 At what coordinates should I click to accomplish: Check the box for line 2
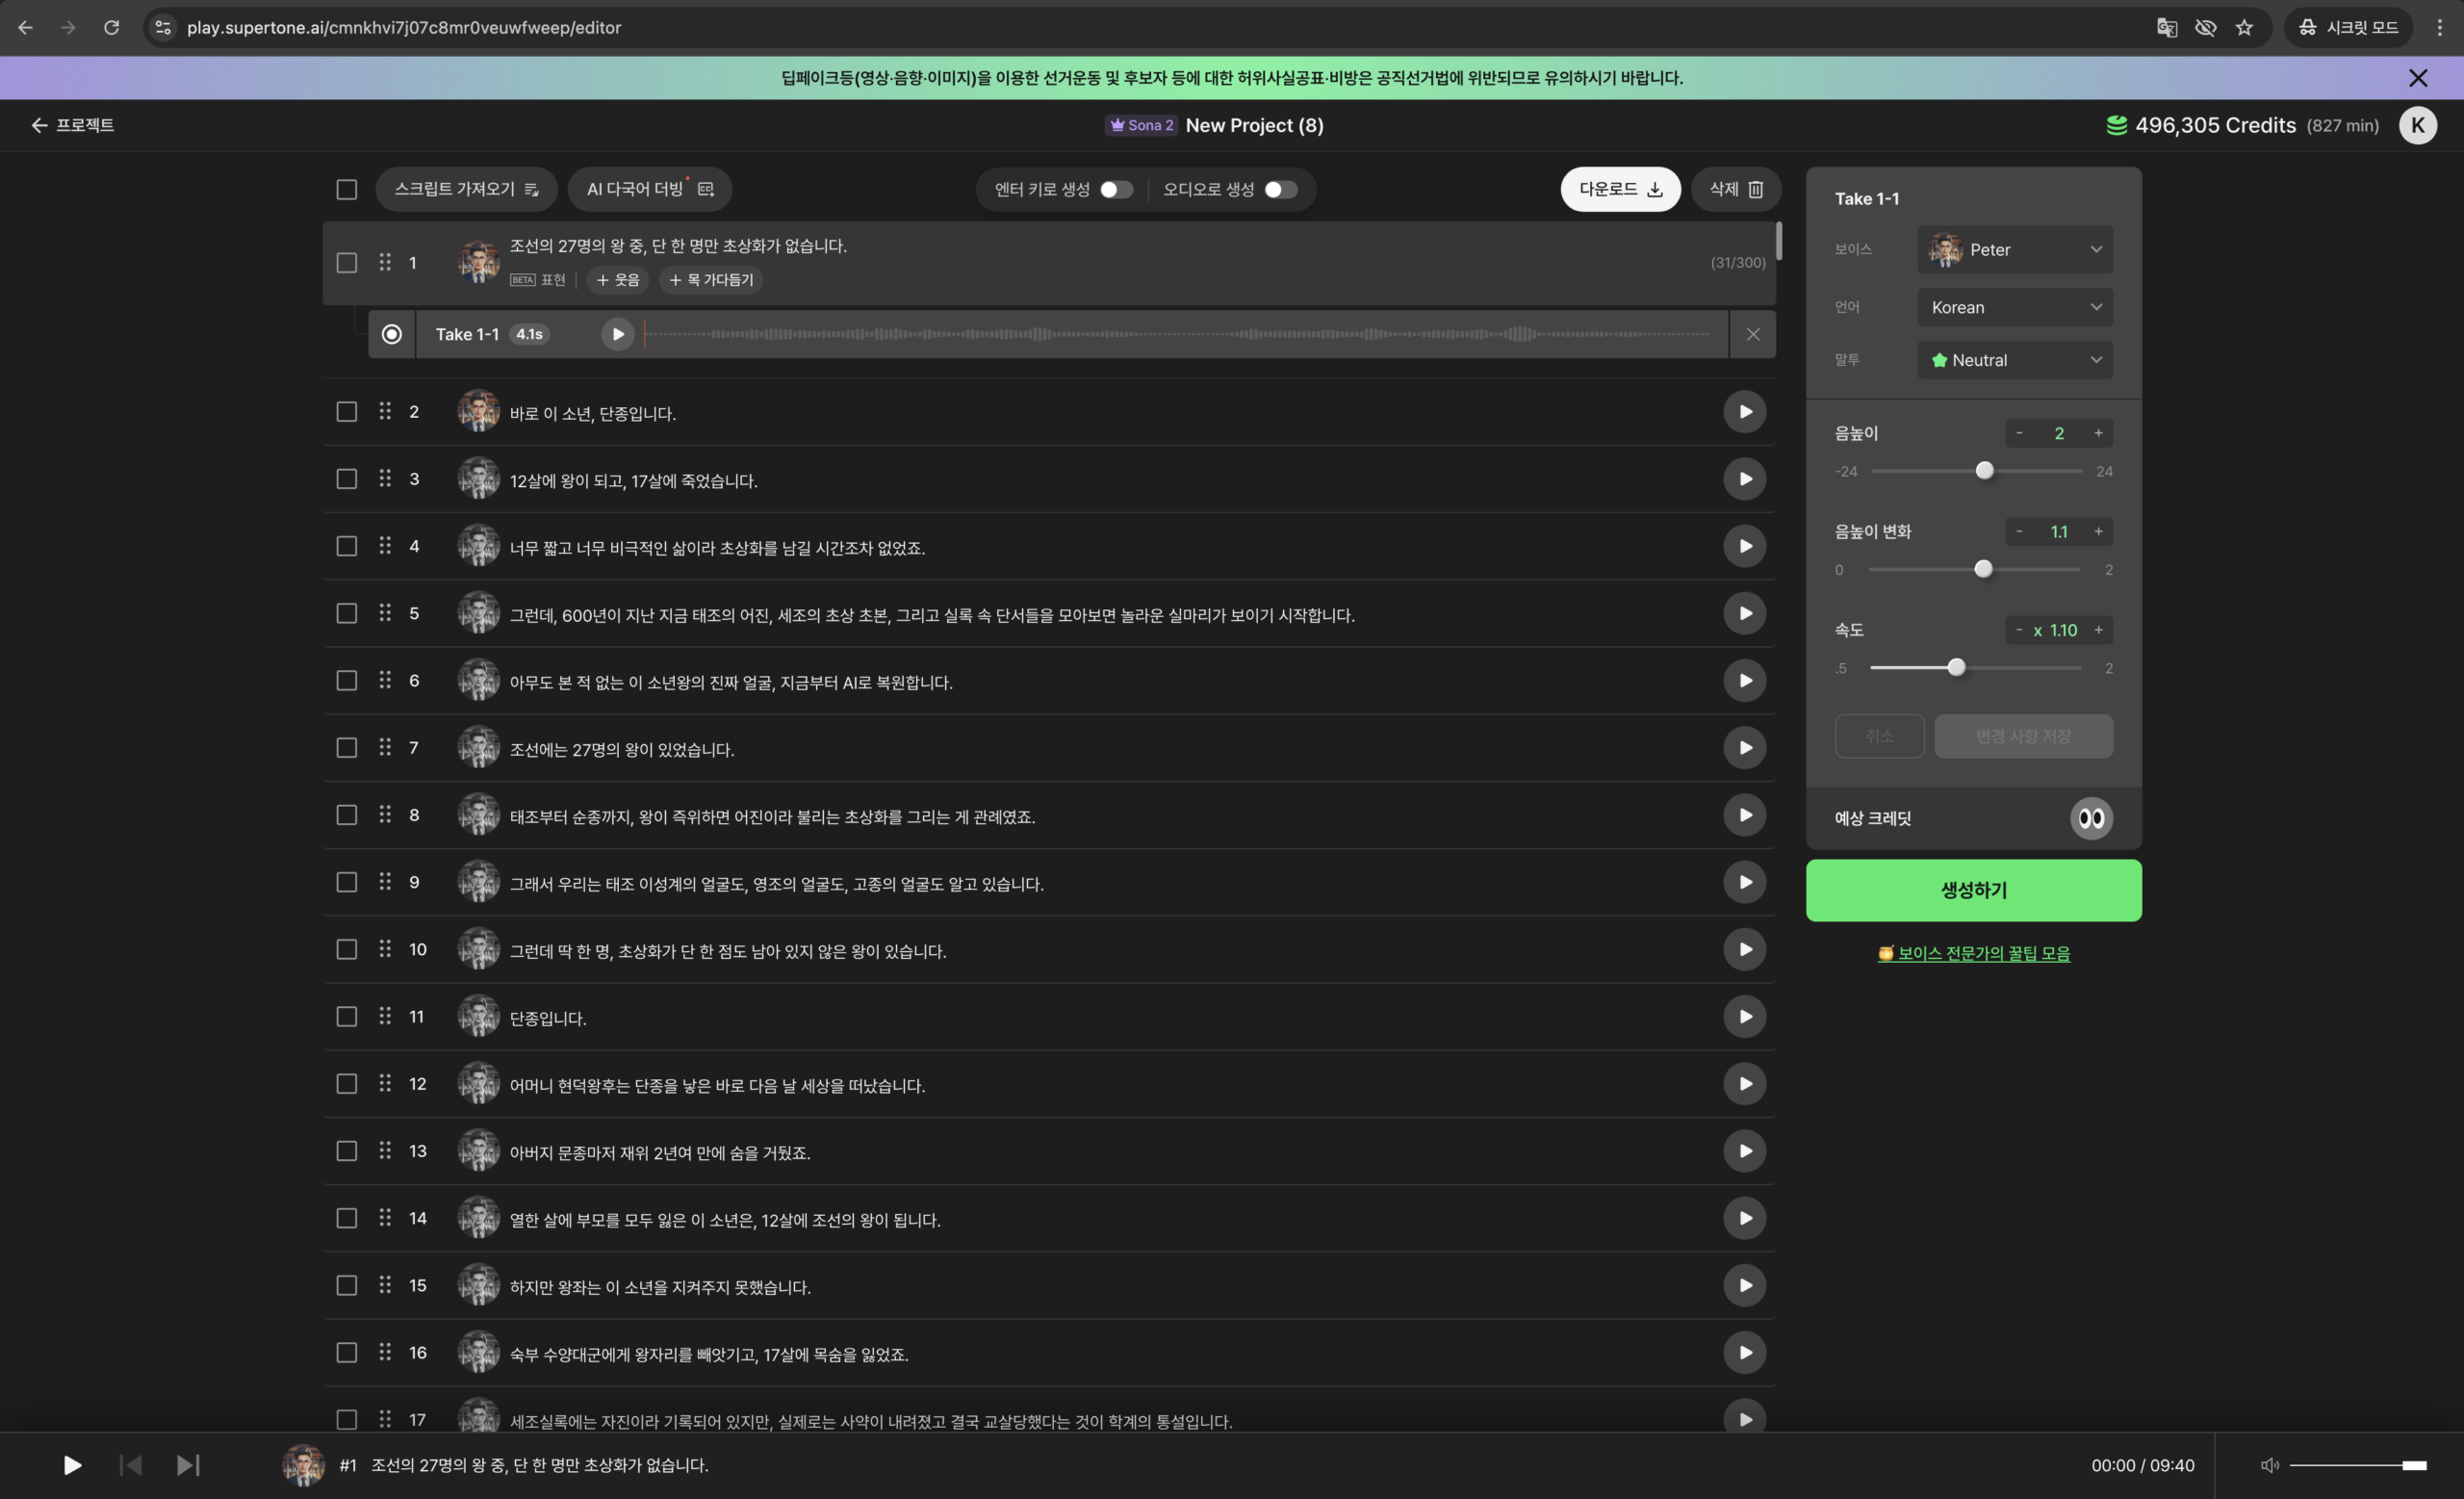tap(347, 412)
